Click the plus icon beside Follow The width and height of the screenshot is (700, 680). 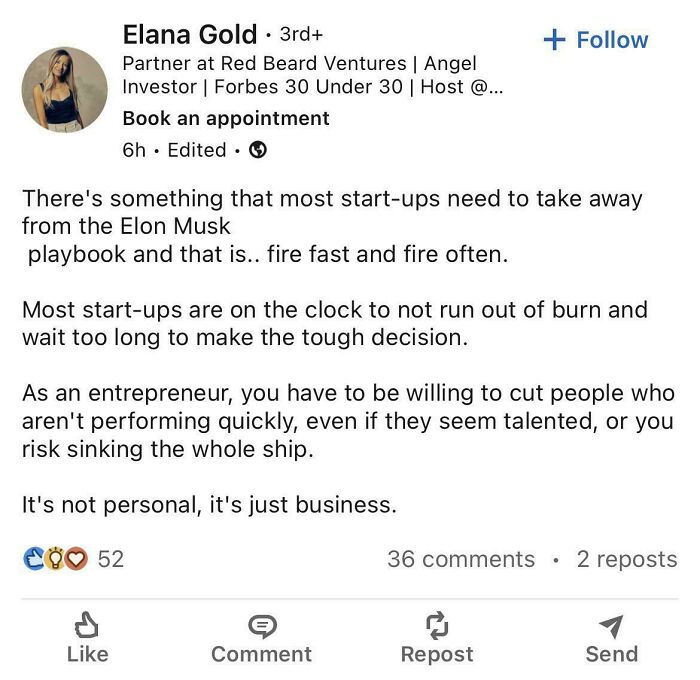tap(554, 40)
